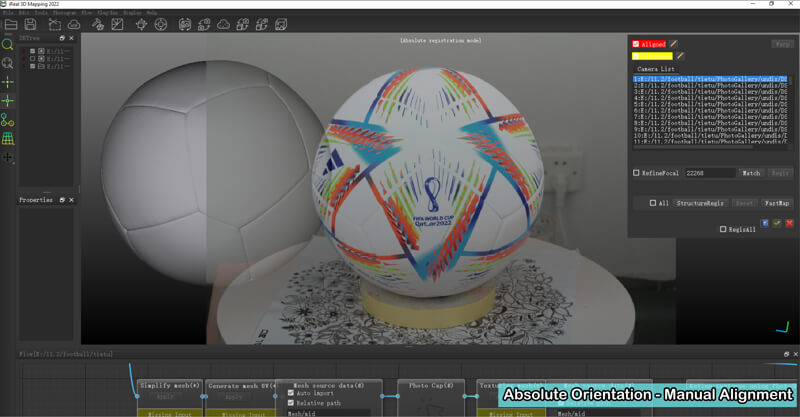Click the blue save icon near RegisAll
The width and height of the screenshot is (800, 417).
pos(765,223)
